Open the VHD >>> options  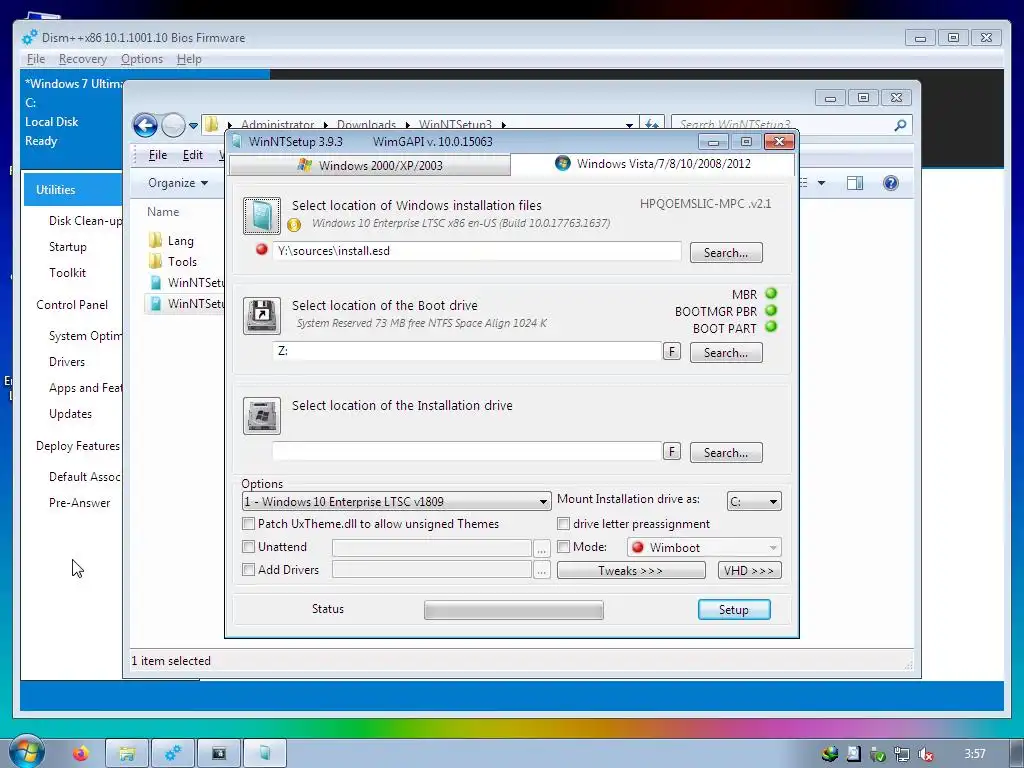749,570
